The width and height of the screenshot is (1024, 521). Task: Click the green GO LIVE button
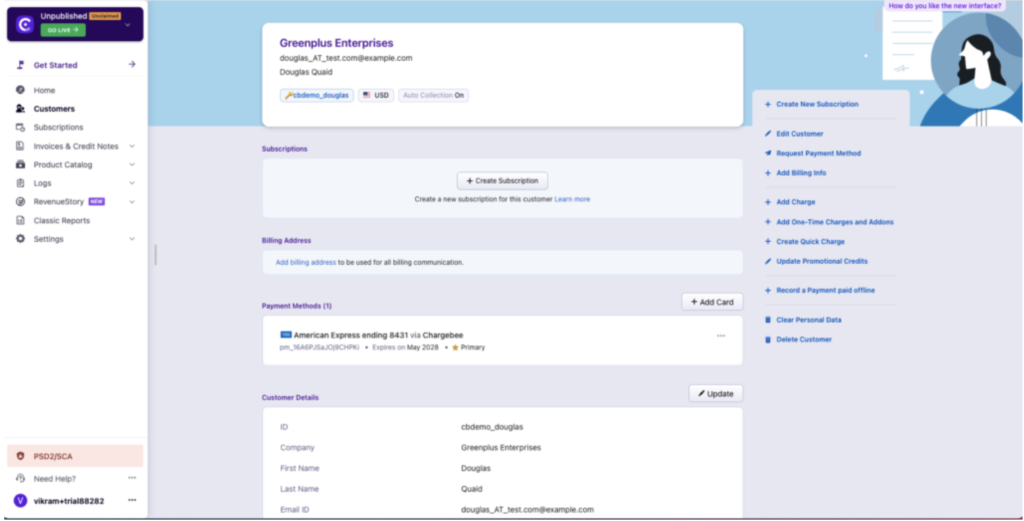pyautogui.click(x=63, y=30)
